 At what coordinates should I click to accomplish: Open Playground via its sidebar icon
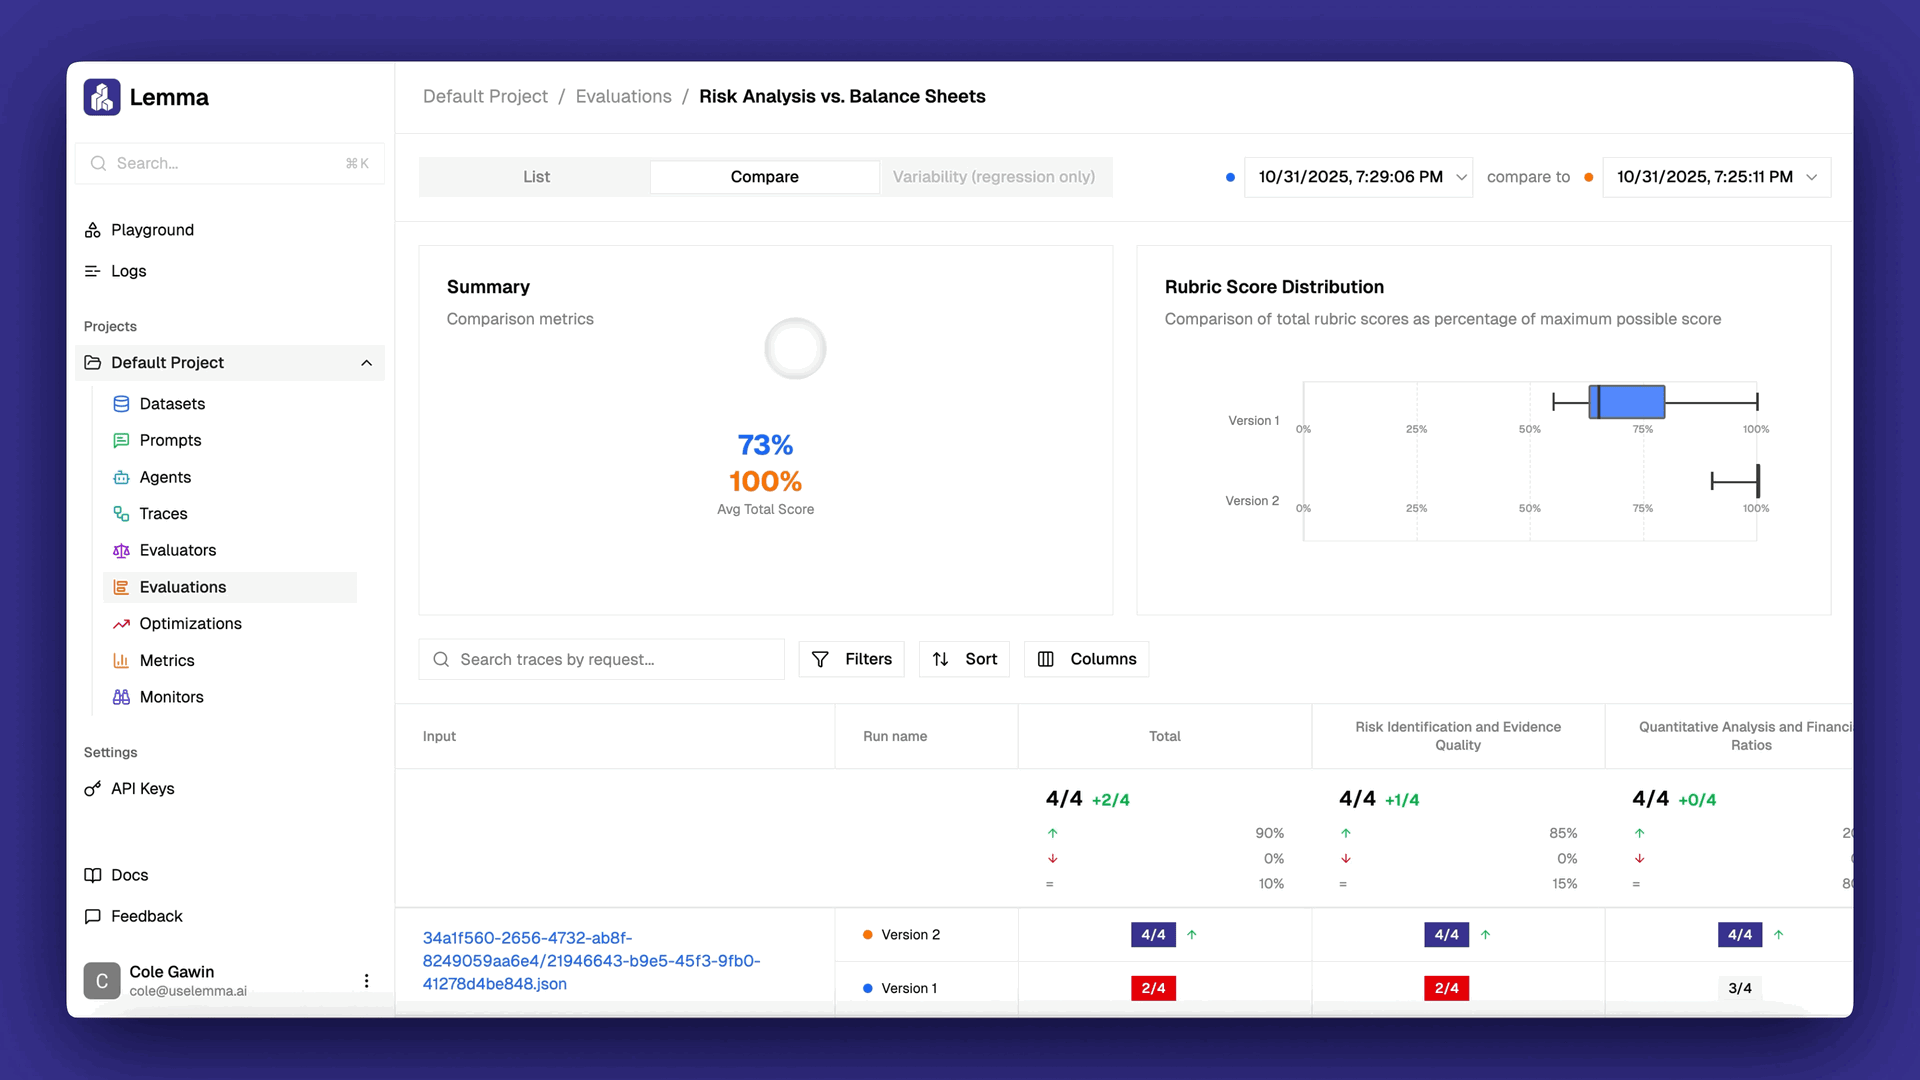(x=93, y=230)
